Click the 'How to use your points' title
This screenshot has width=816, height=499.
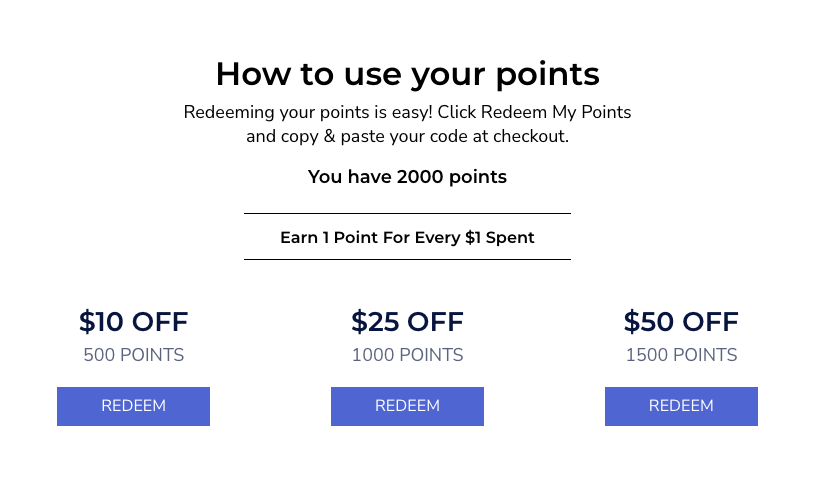click(407, 74)
